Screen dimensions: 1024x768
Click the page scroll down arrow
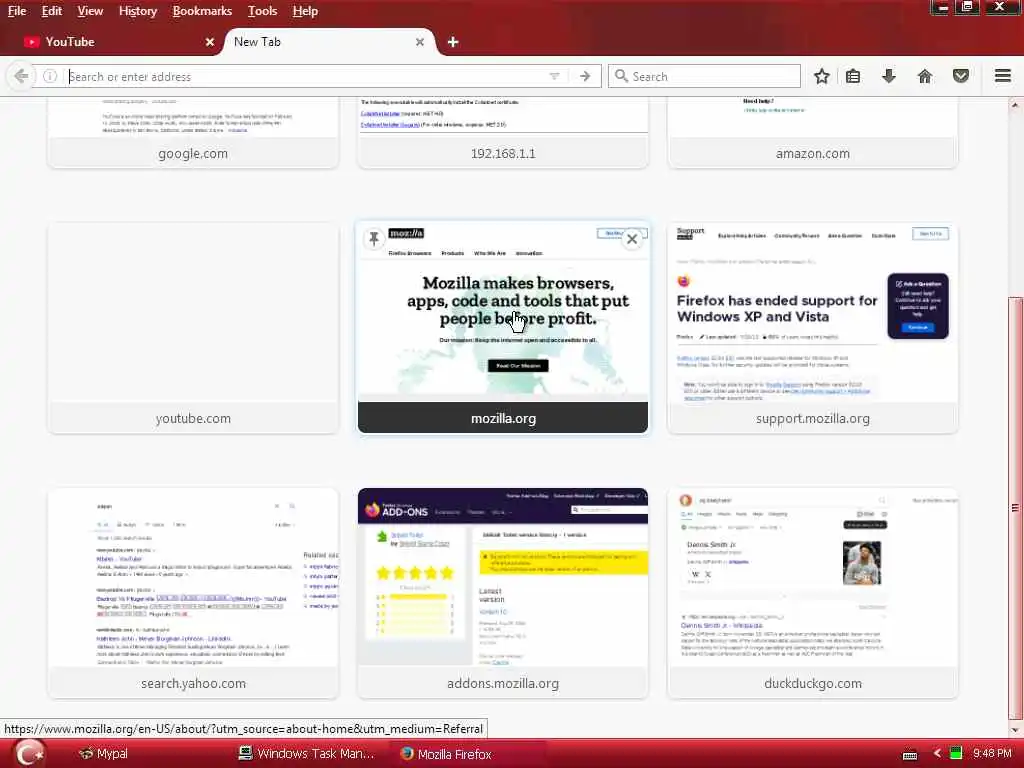[x=1015, y=730]
